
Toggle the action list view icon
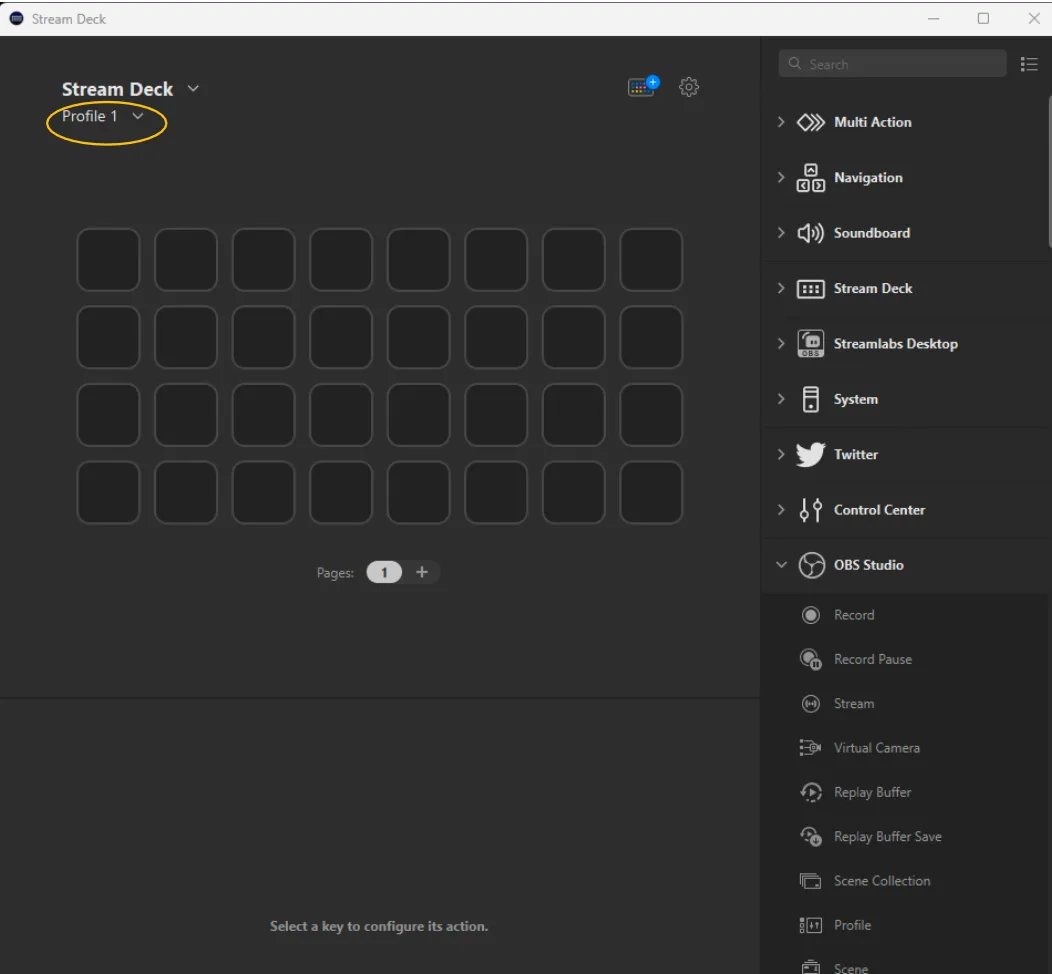1029,64
